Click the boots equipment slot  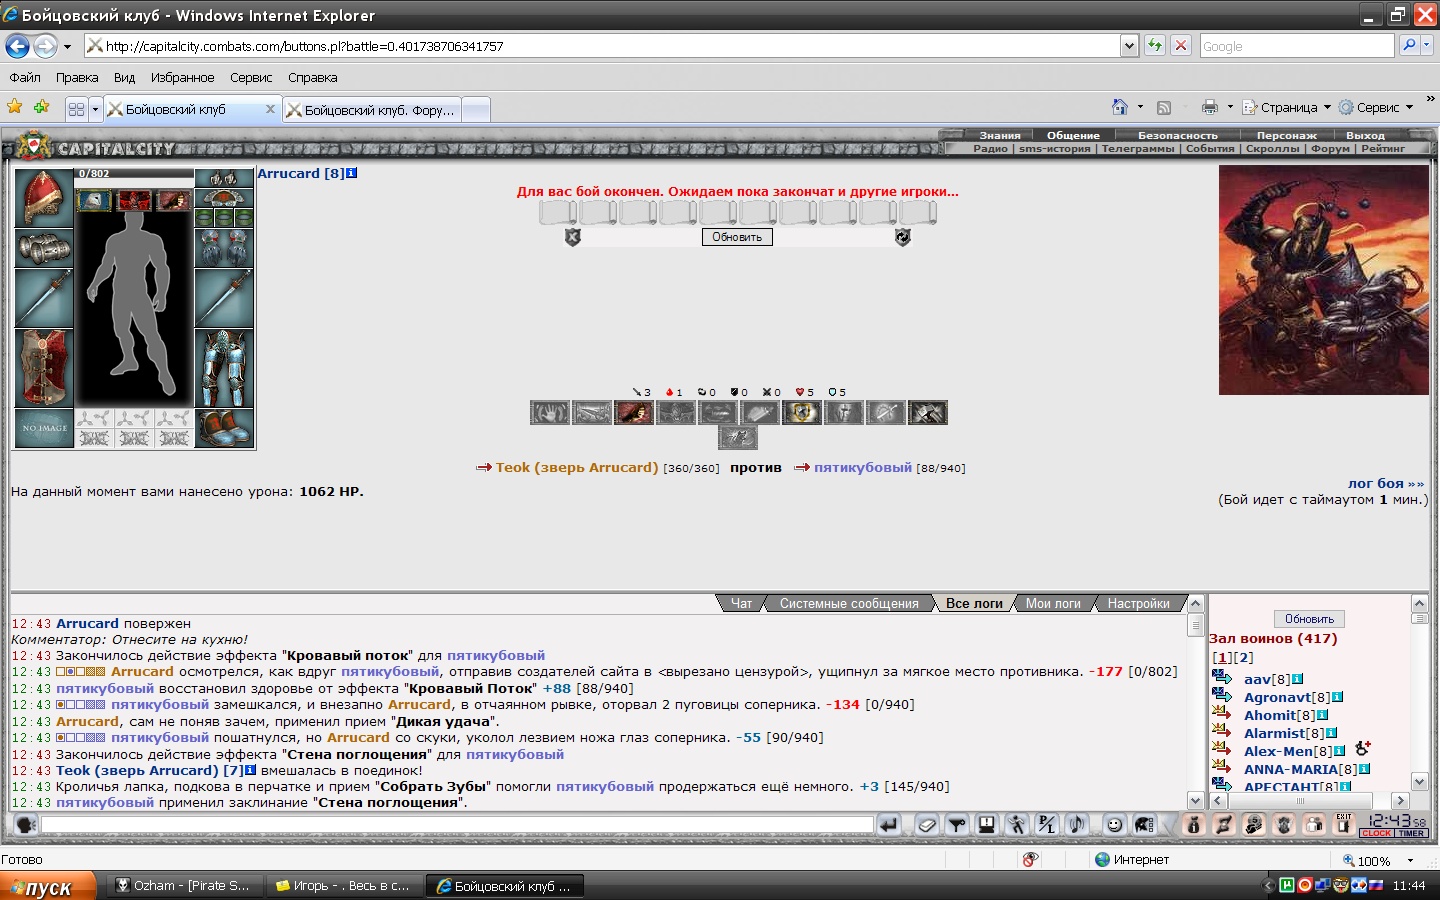click(224, 428)
